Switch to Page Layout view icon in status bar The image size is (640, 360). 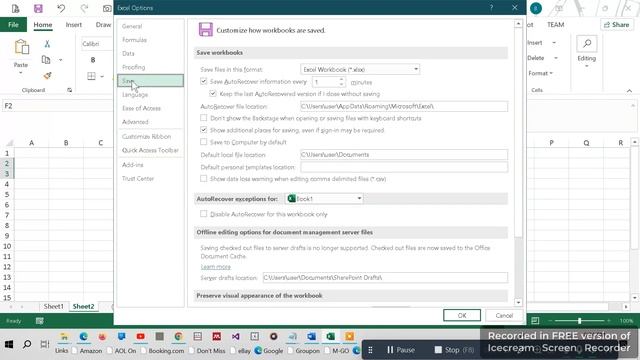point(535,321)
